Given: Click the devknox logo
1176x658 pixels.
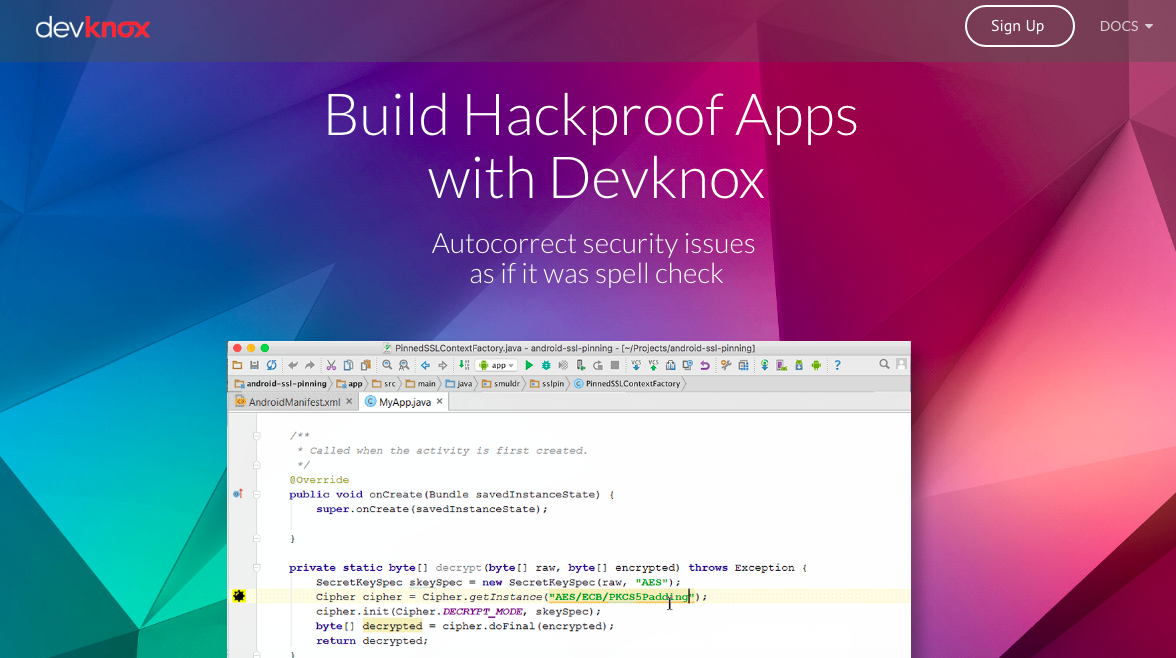Looking at the screenshot, I should pos(93,28).
